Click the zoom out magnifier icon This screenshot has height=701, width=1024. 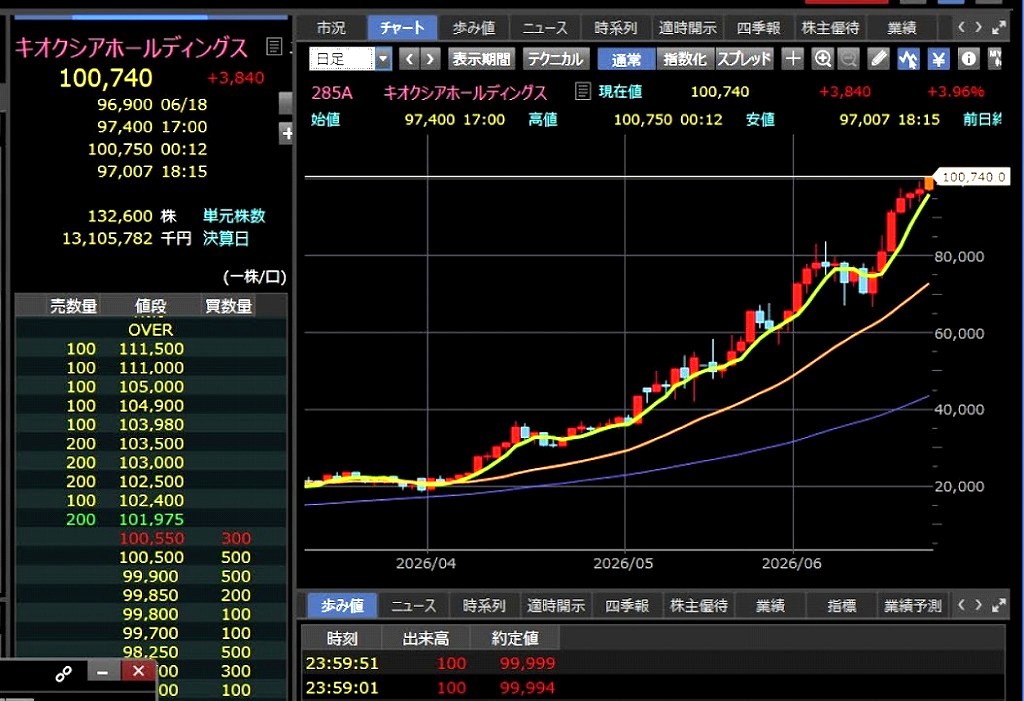point(848,59)
